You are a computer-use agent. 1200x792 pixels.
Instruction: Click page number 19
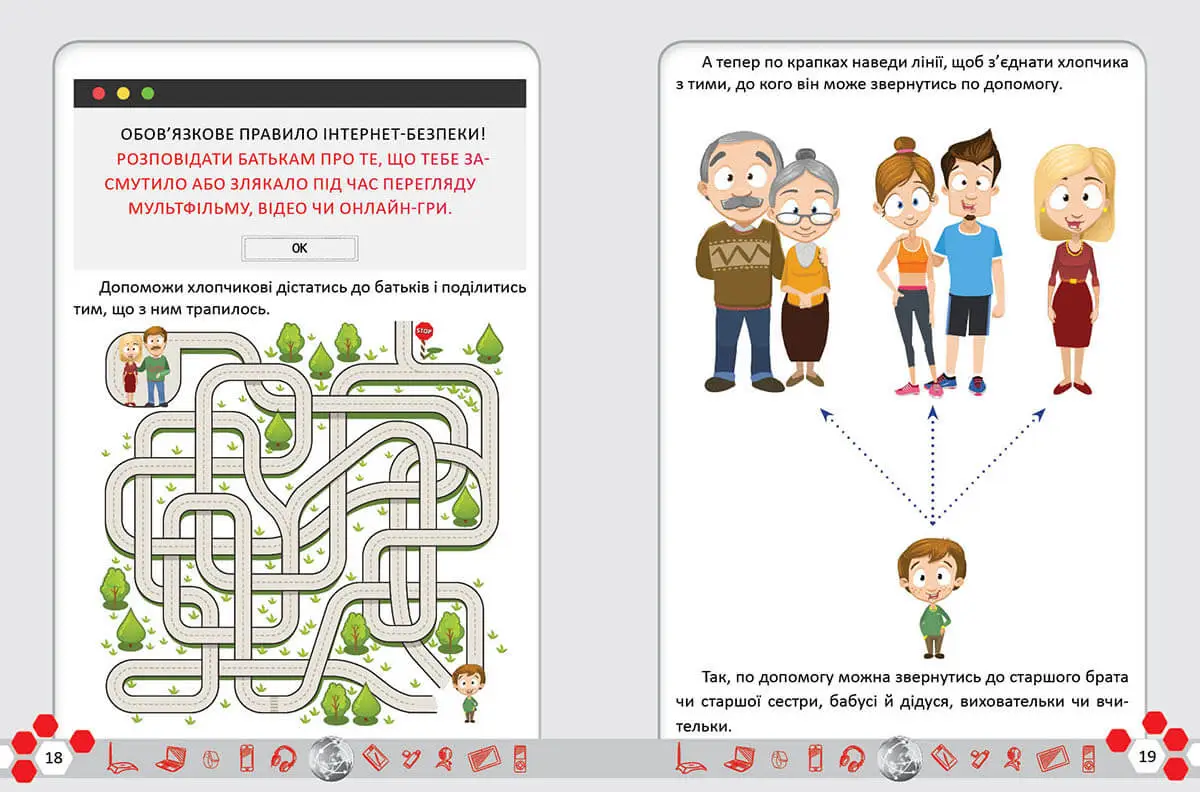pos(1147,757)
